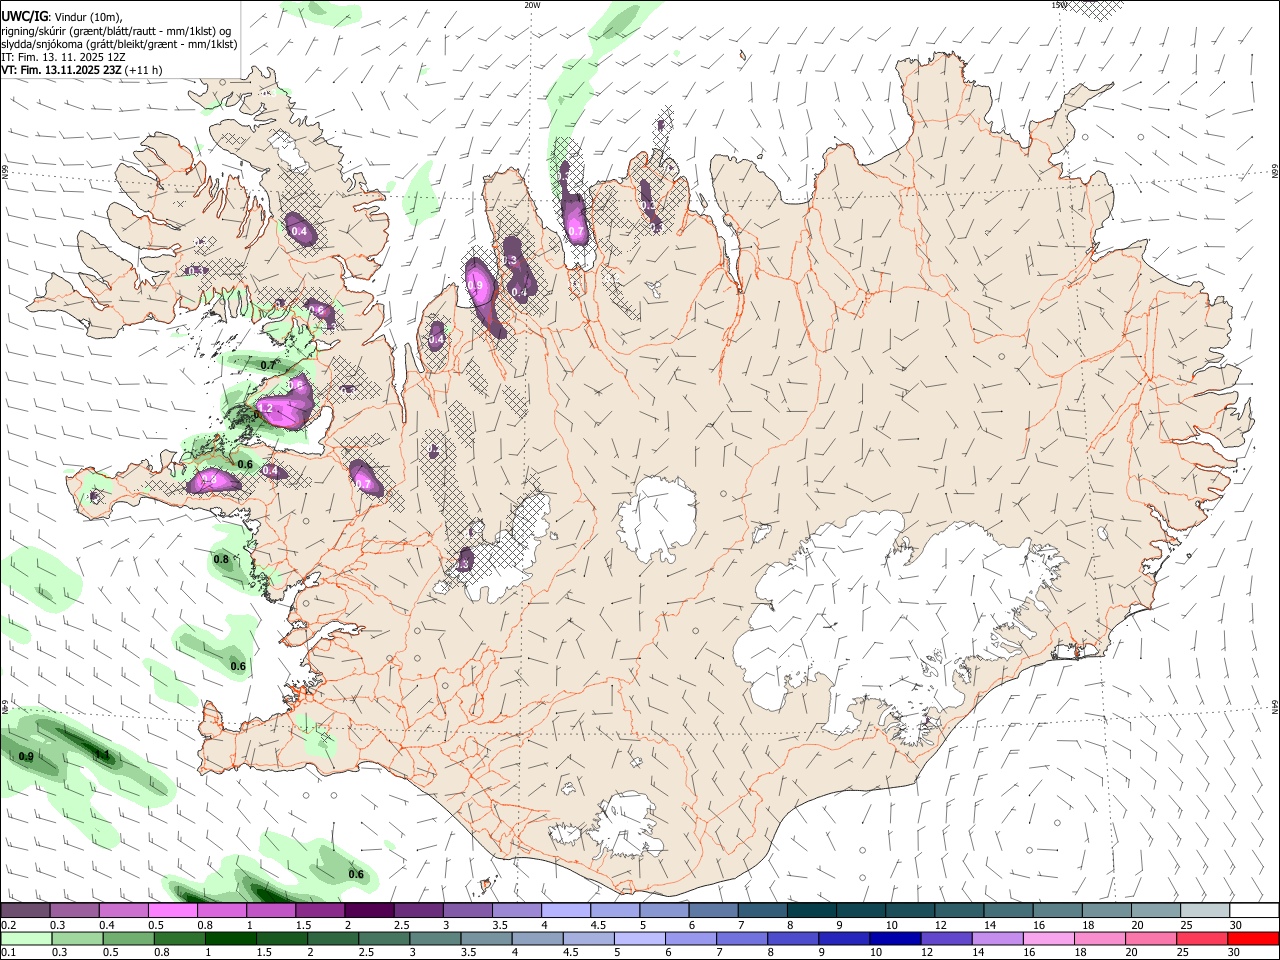Click the '15W' longitude label

(1058, 5)
